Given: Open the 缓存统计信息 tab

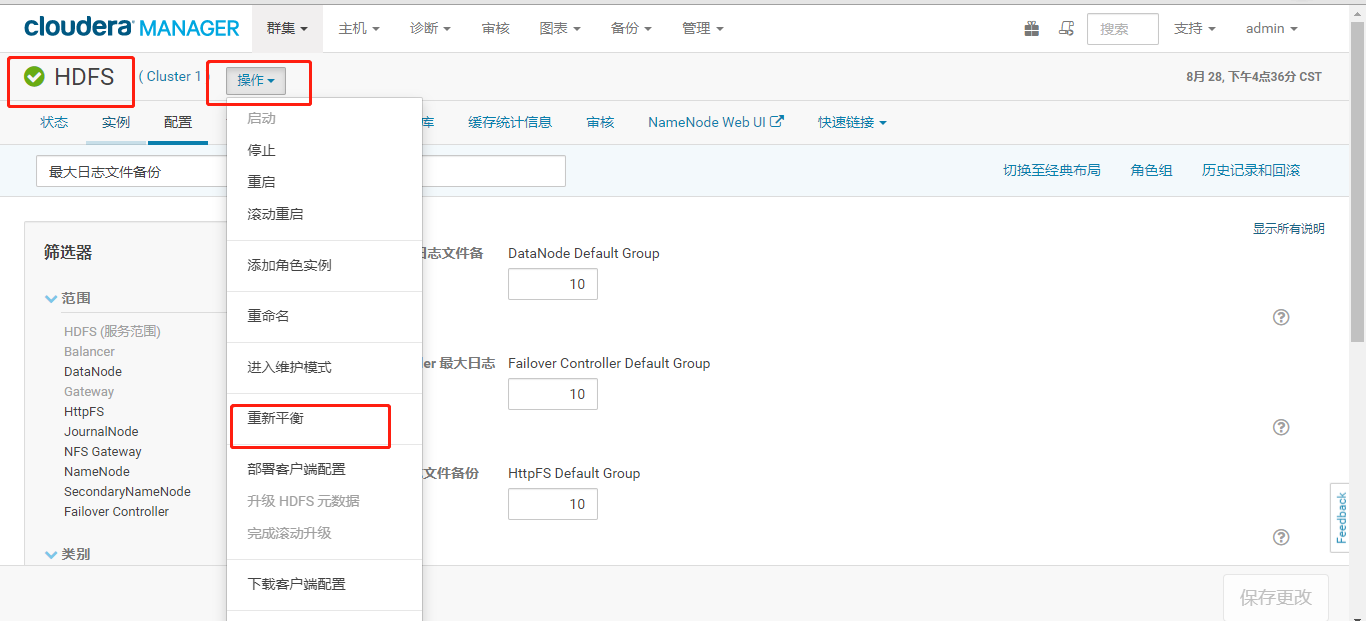Looking at the screenshot, I should coord(510,122).
